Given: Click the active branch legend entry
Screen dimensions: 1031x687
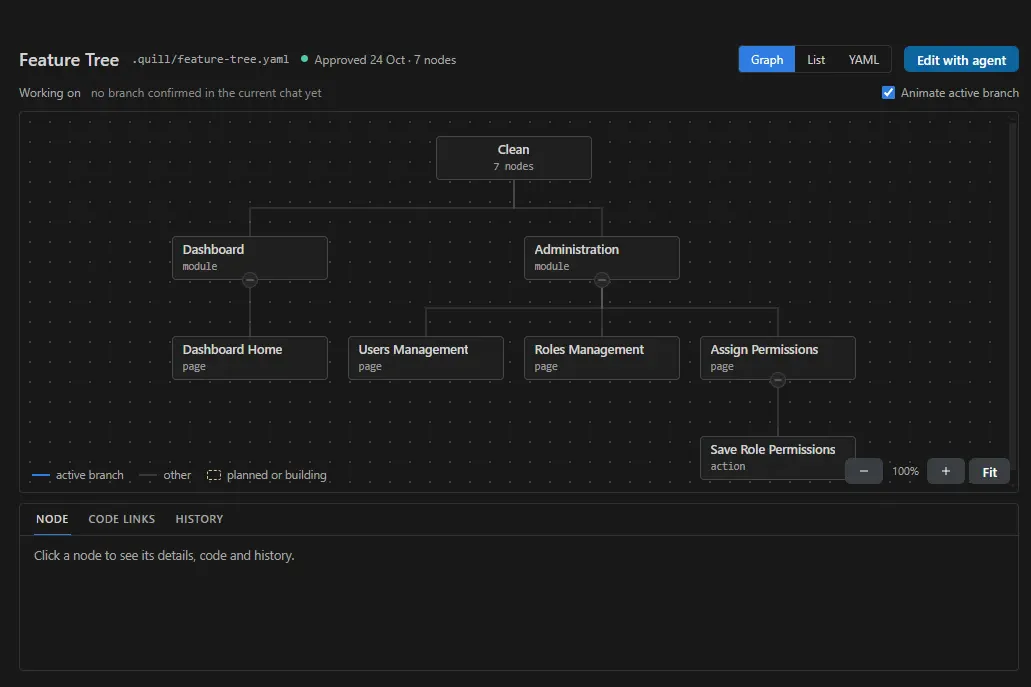Looking at the screenshot, I should point(78,475).
